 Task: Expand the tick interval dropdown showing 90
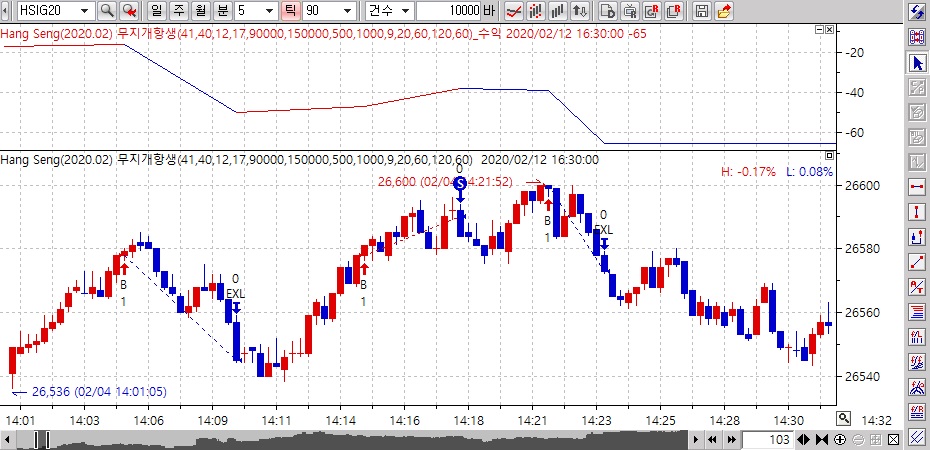[346, 11]
